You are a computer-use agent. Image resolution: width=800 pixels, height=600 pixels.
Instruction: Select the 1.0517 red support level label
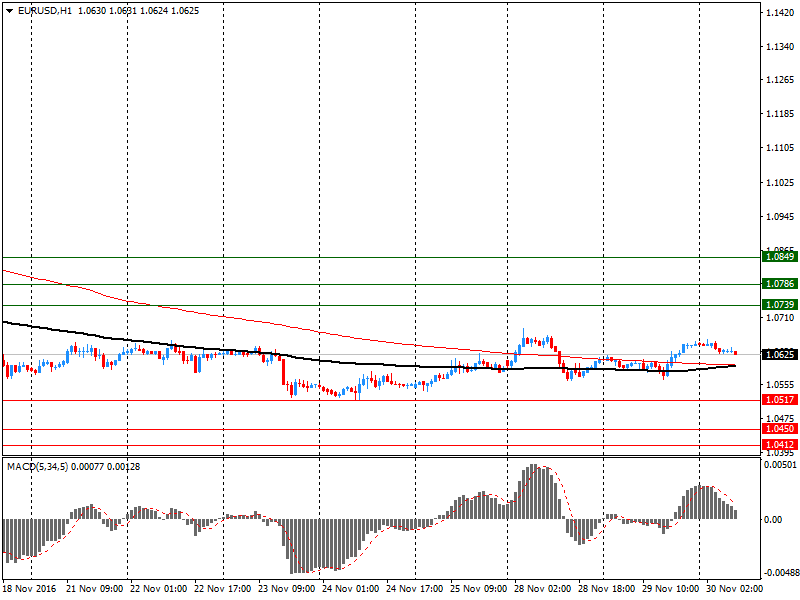(x=780, y=399)
